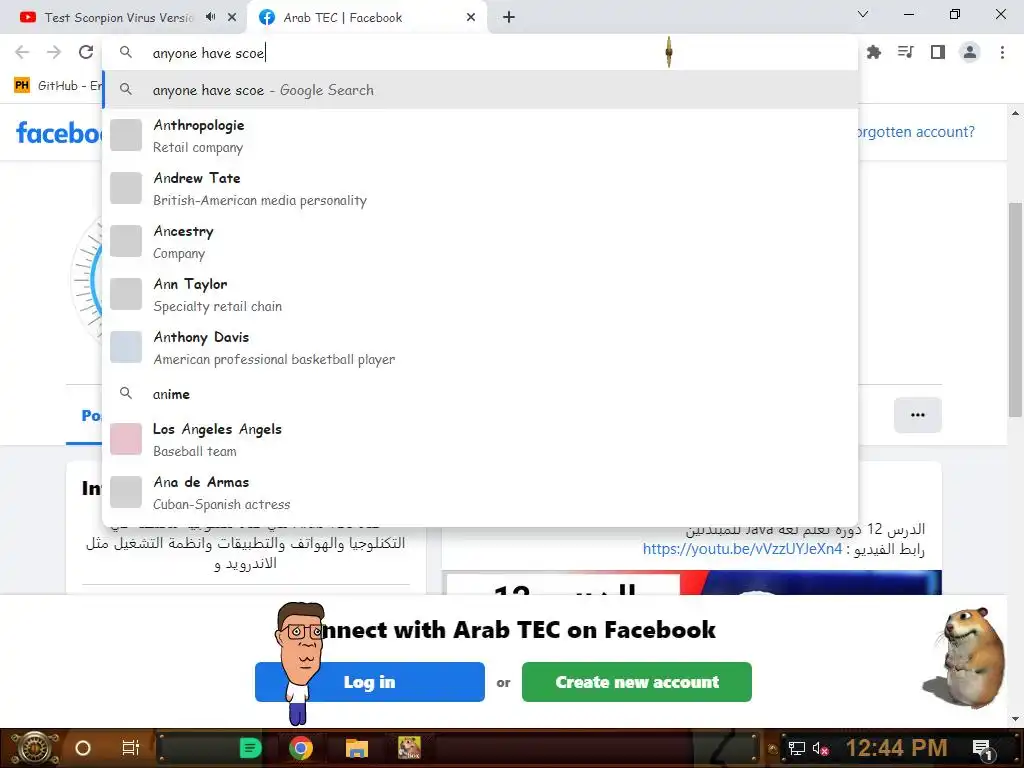Open the hamster box app on taskbar

(x=409, y=747)
